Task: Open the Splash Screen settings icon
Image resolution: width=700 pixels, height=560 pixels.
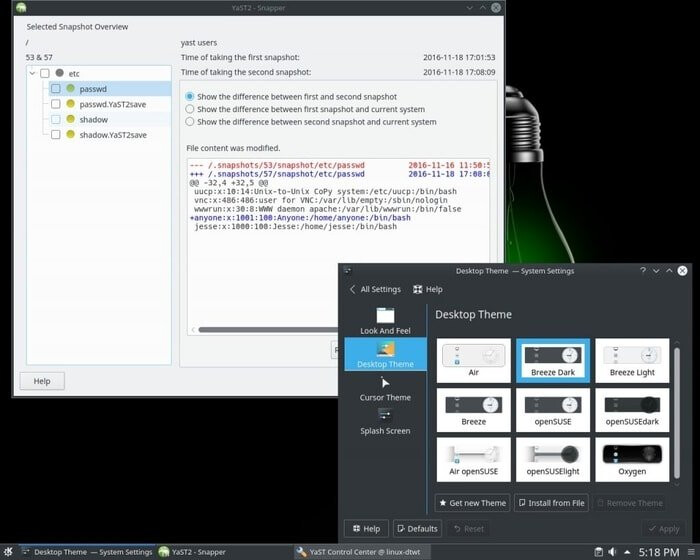Action: point(385,415)
